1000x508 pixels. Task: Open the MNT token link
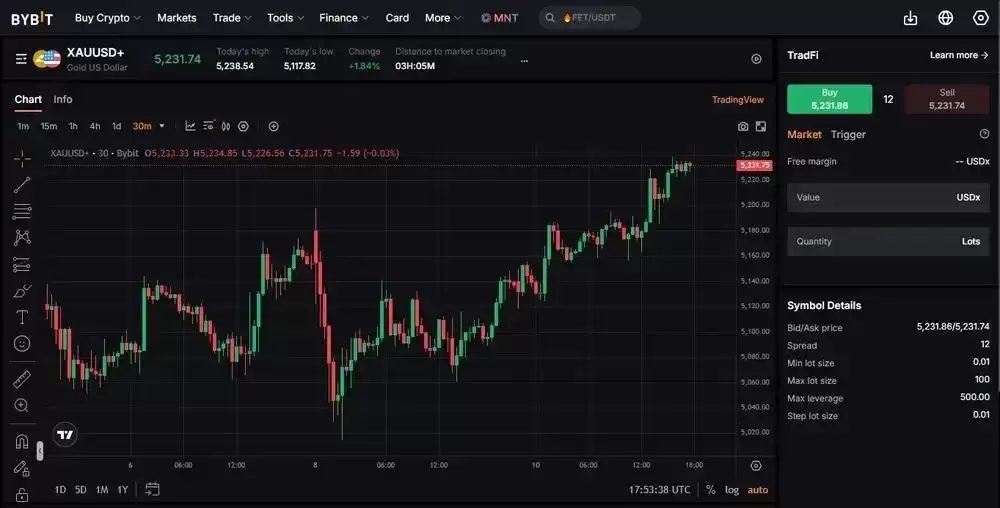tap(499, 18)
